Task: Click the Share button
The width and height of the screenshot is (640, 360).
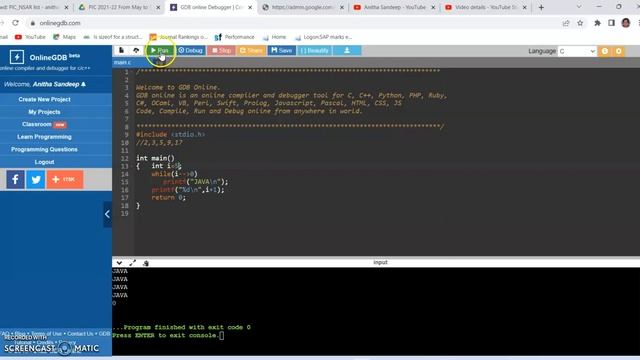Action: pos(251,50)
